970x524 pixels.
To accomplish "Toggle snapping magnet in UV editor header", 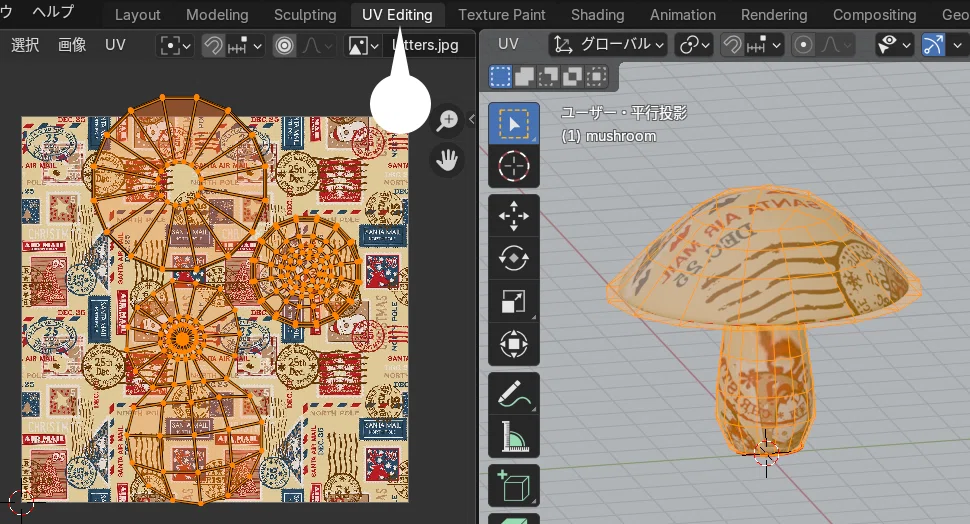I will [x=213, y=45].
